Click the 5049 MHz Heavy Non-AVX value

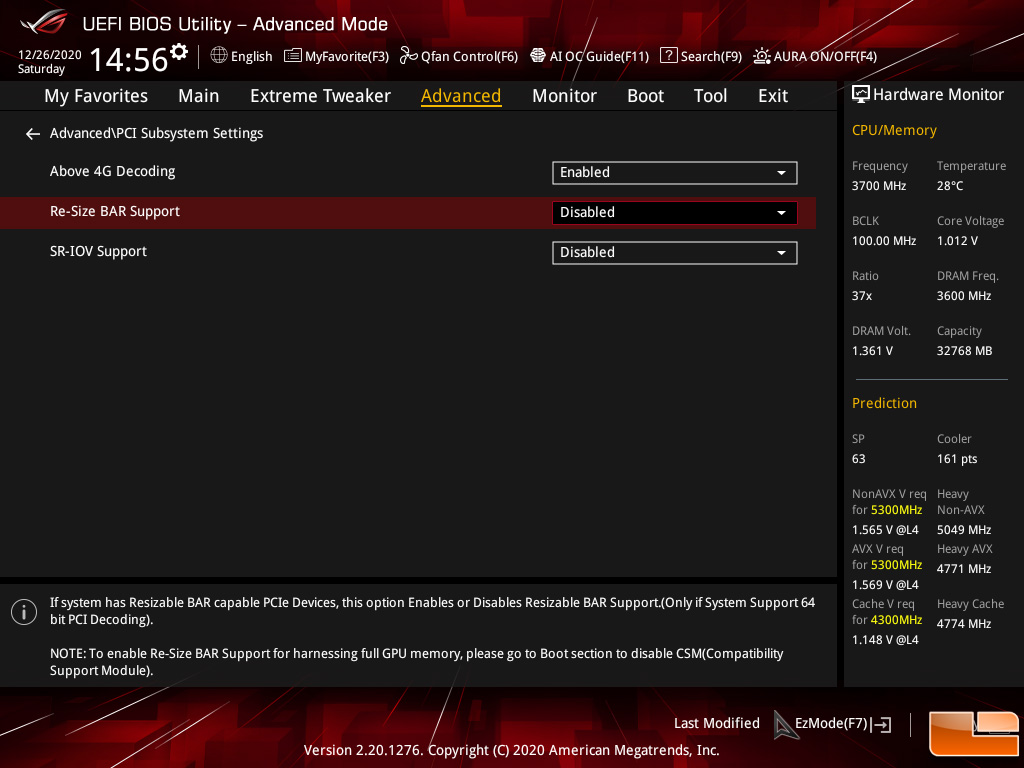point(964,530)
